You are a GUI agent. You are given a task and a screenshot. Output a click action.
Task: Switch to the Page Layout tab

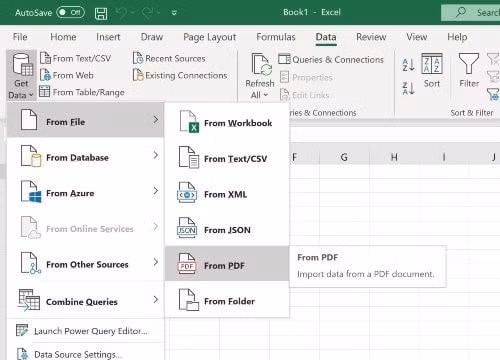210,37
